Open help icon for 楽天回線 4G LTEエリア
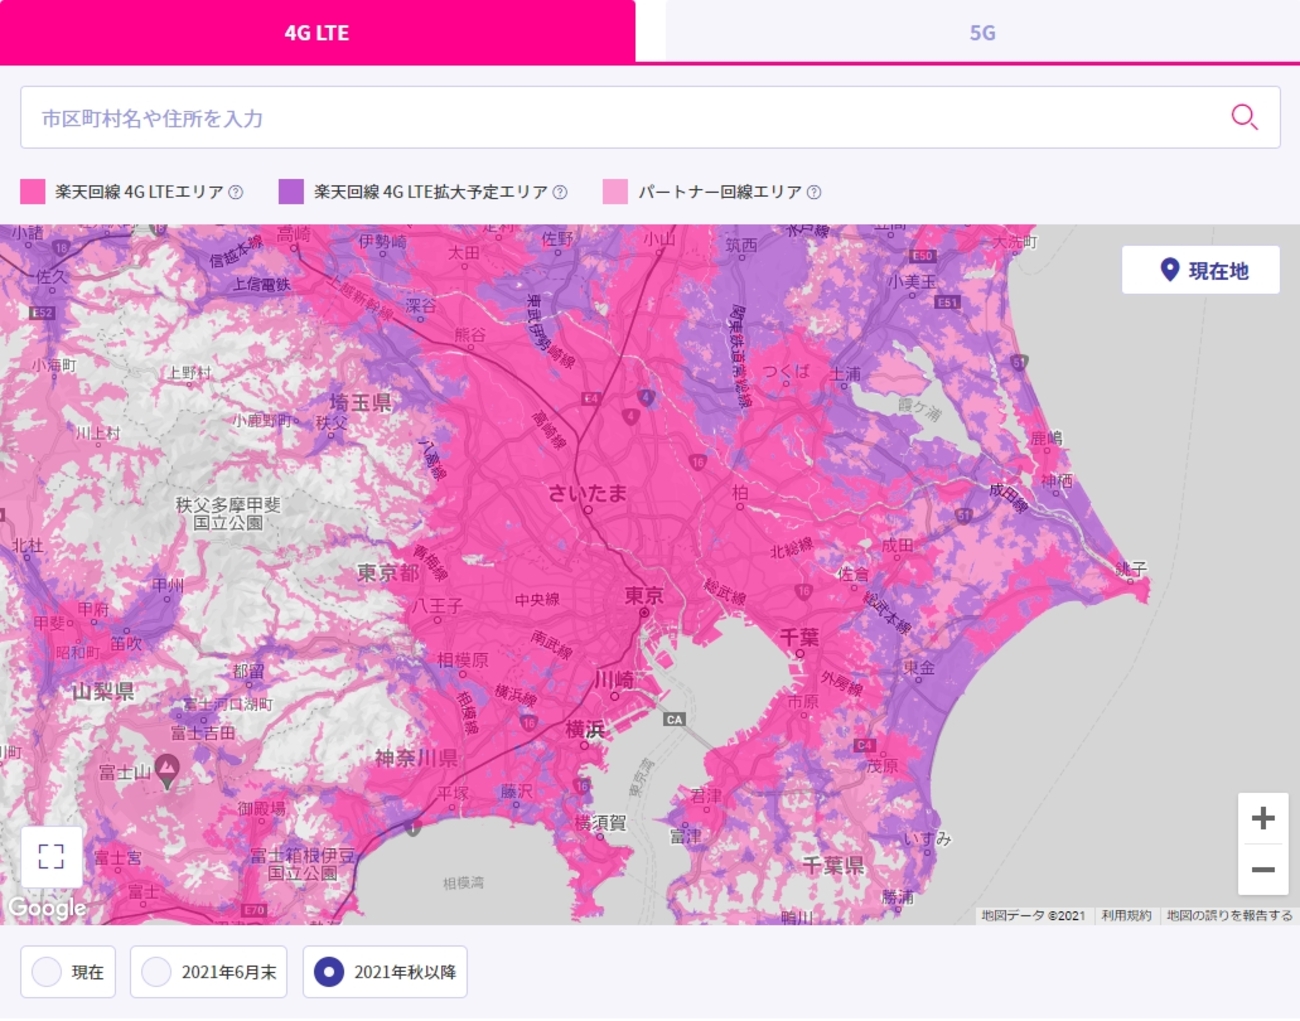Screen dimensions: 1300x1021 click(x=236, y=192)
